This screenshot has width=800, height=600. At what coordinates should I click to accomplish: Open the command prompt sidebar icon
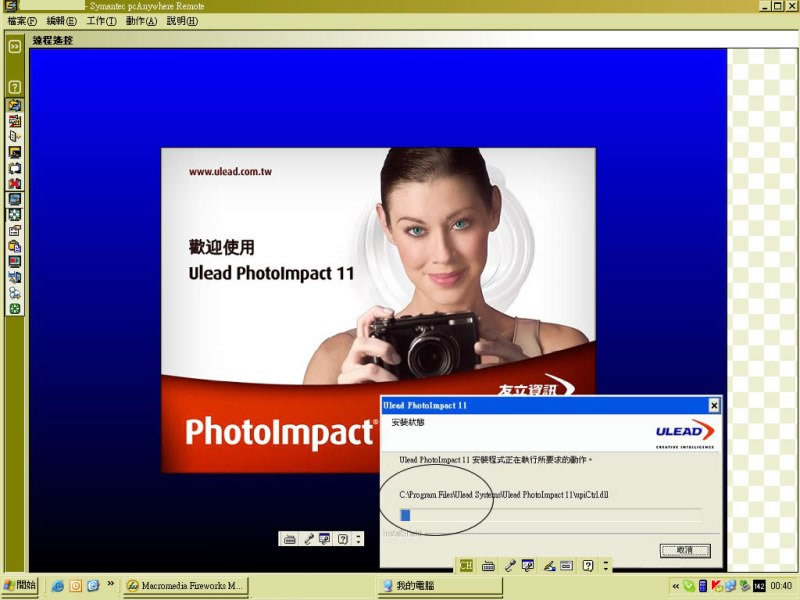point(15,152)
